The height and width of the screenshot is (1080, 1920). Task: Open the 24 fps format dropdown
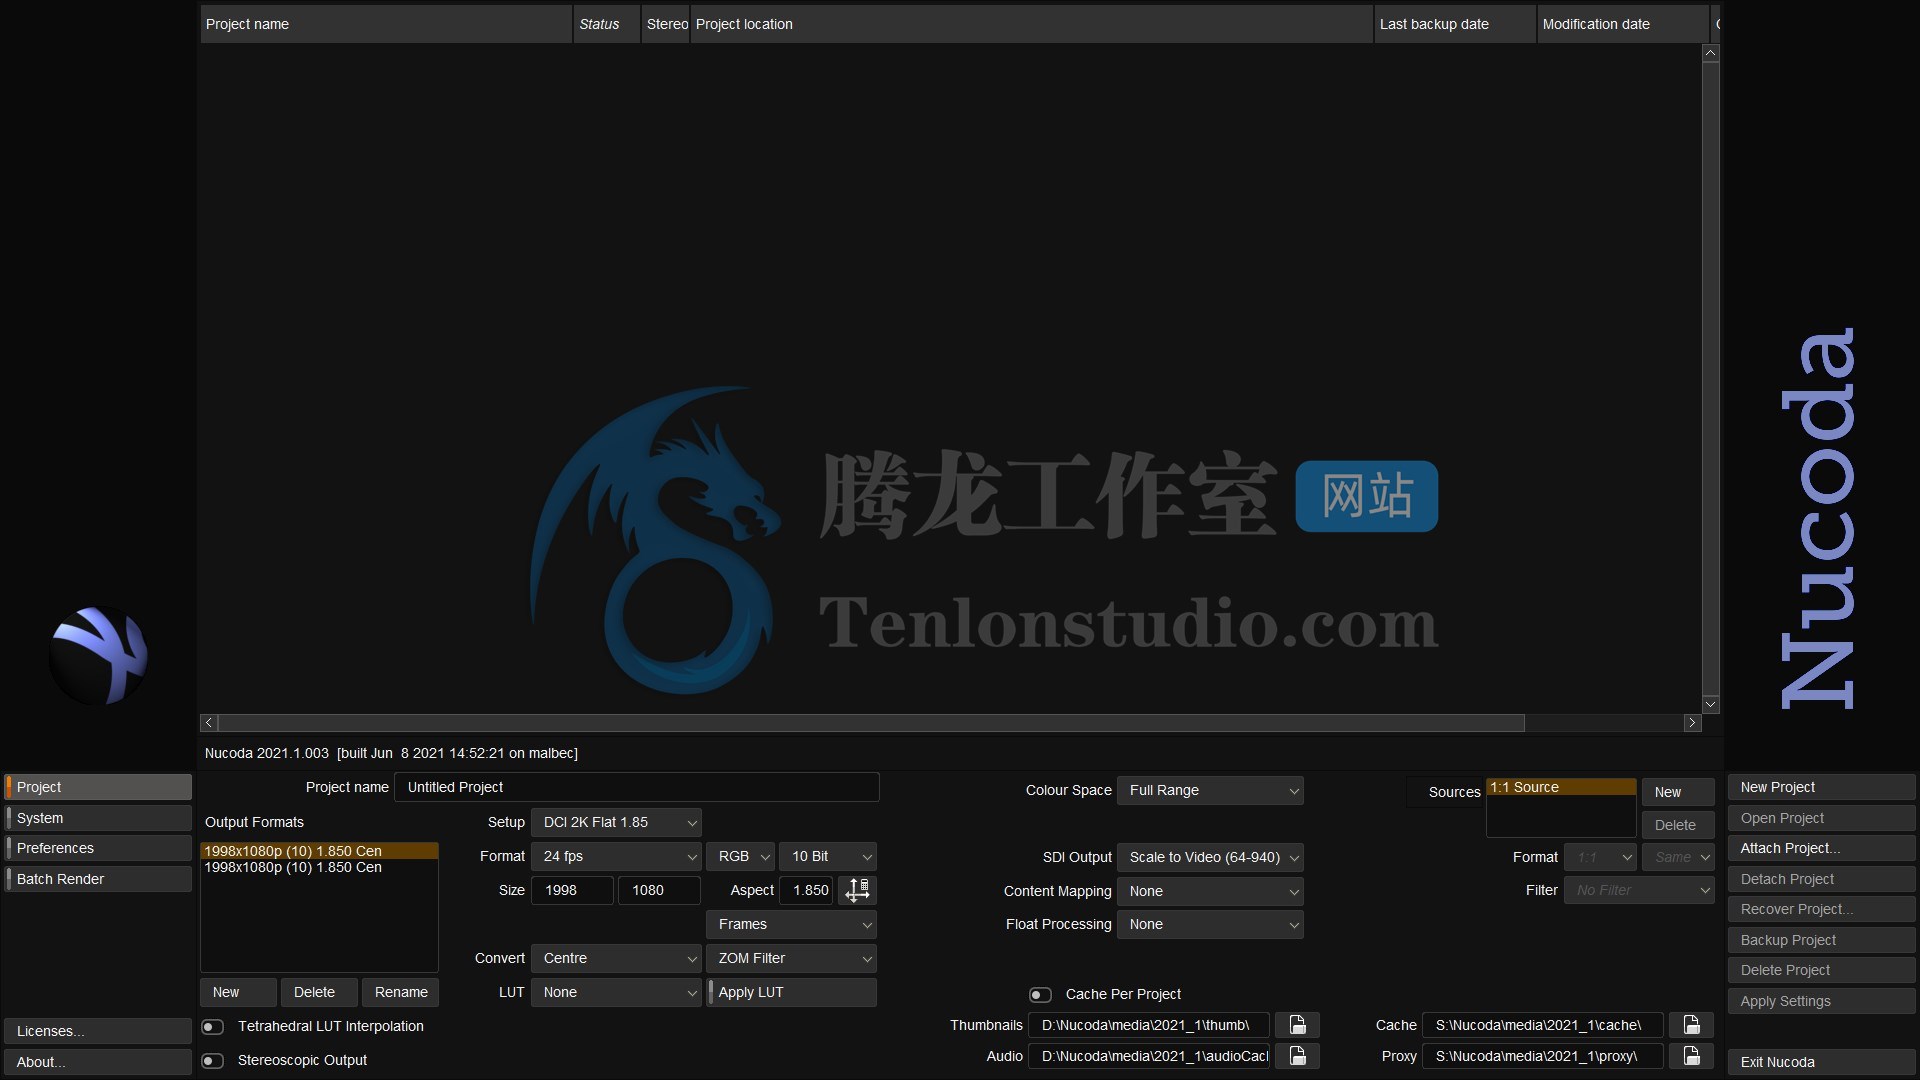pyautogui.click(x=616, y=856)
